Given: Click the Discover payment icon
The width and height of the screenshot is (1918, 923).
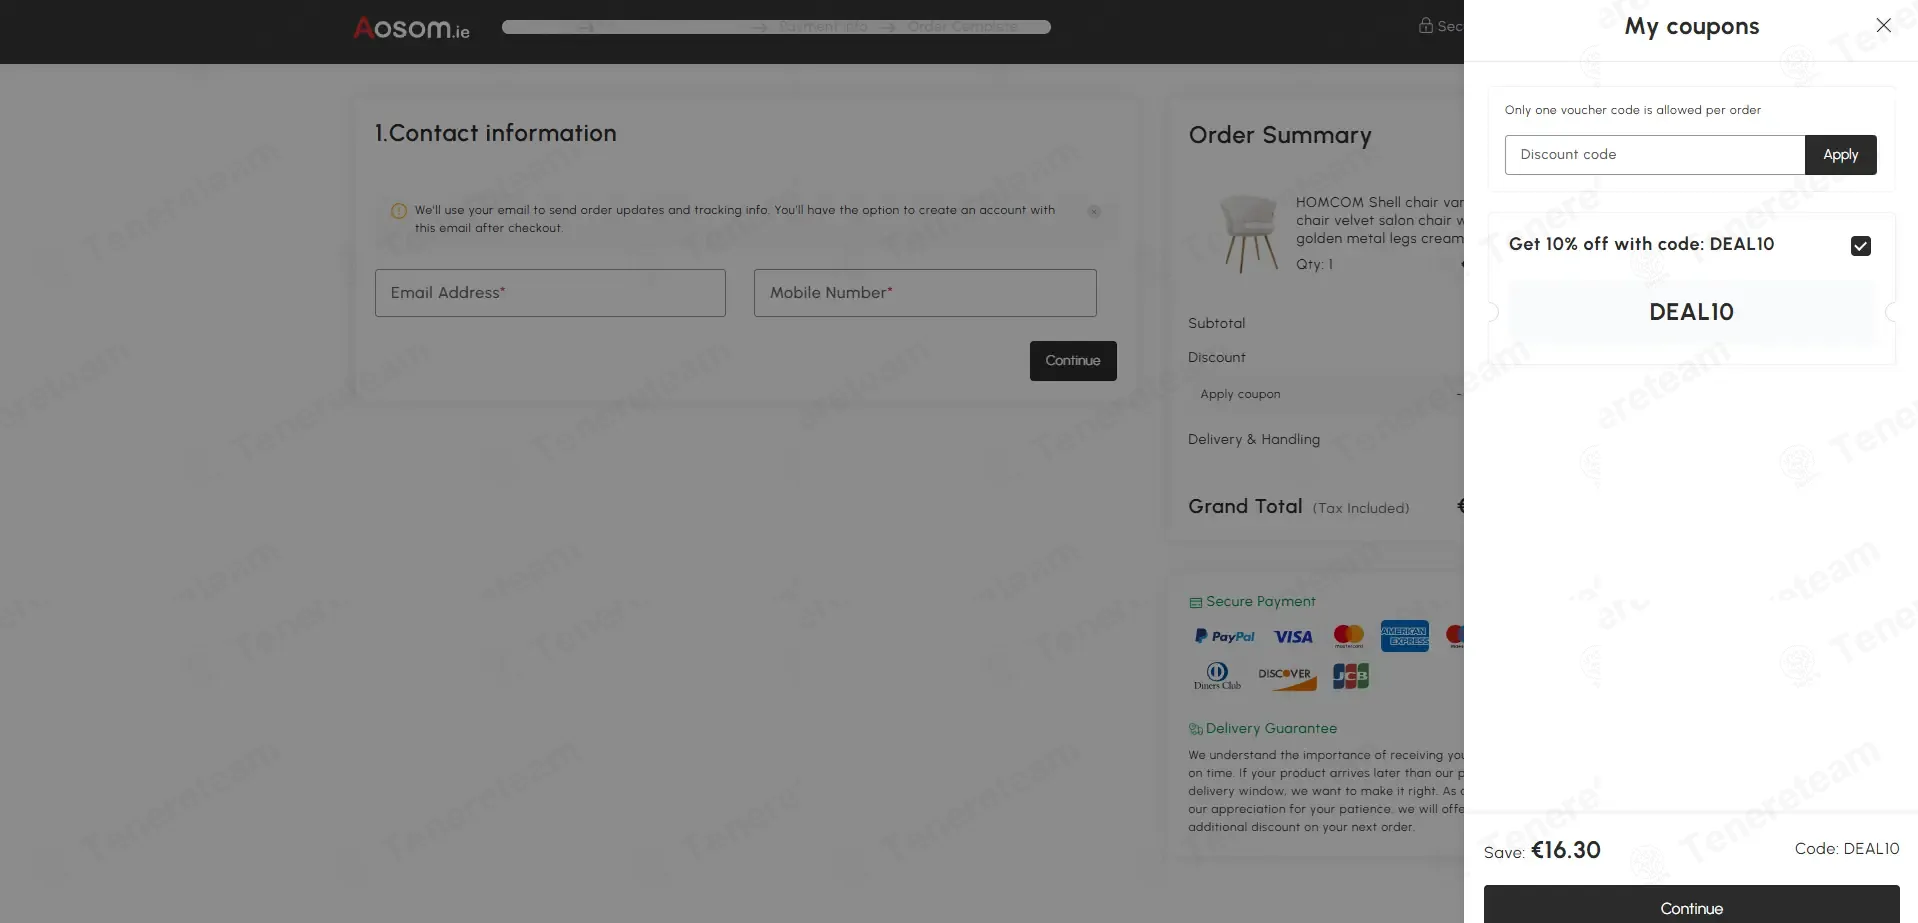Looking at the screenshot, I should click(1287, 678).
